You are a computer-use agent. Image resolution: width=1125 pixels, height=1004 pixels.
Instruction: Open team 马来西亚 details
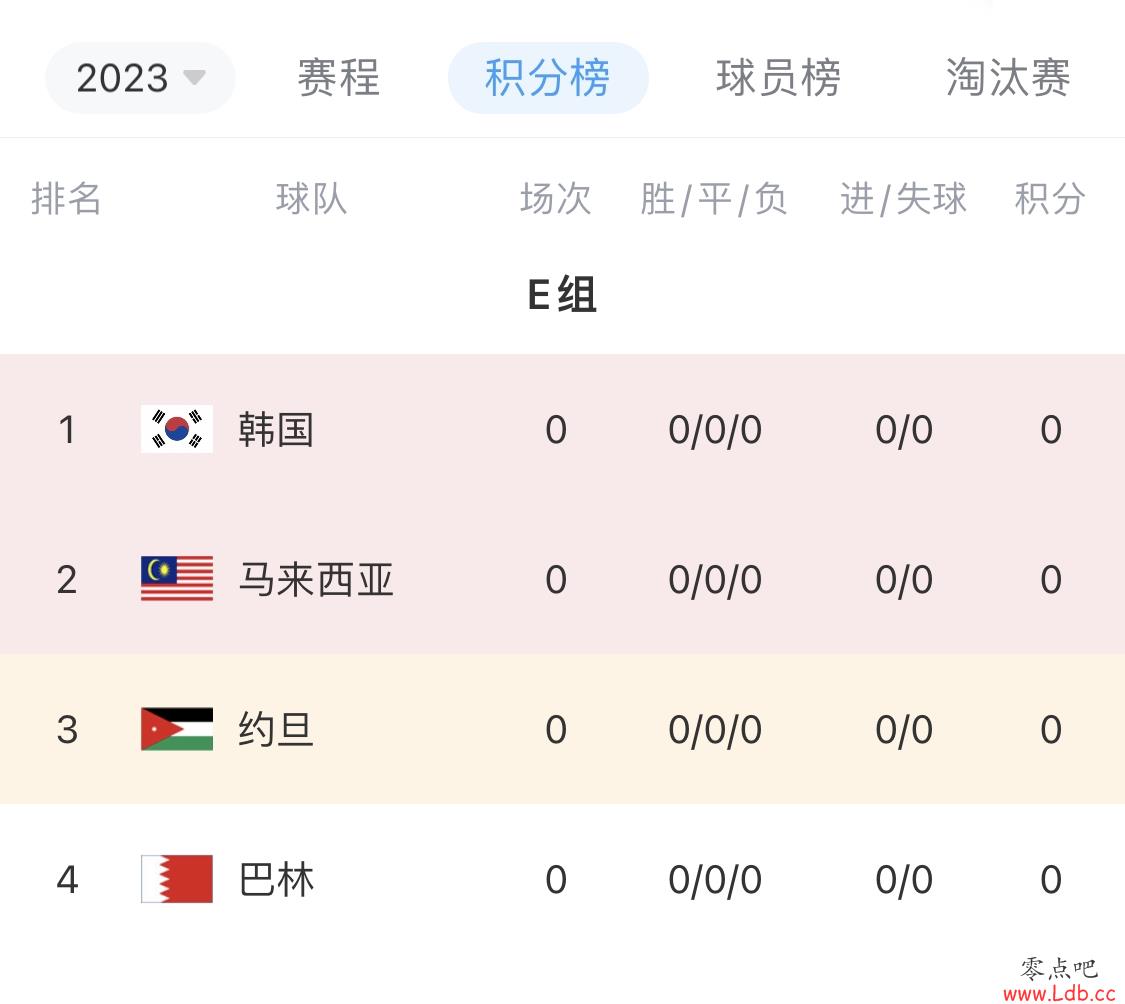[316, 579]
